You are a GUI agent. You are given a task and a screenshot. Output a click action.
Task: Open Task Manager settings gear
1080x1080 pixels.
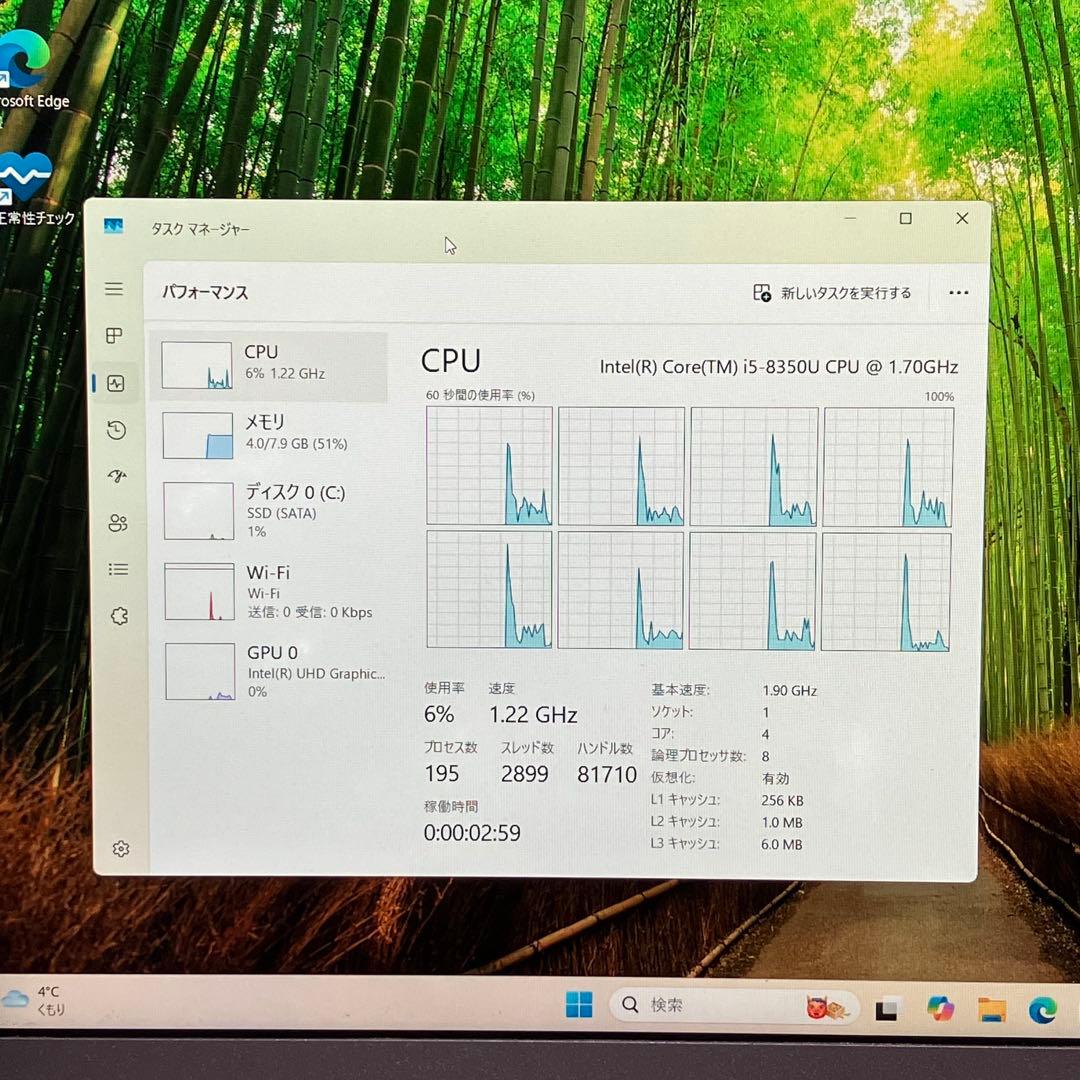121,849
